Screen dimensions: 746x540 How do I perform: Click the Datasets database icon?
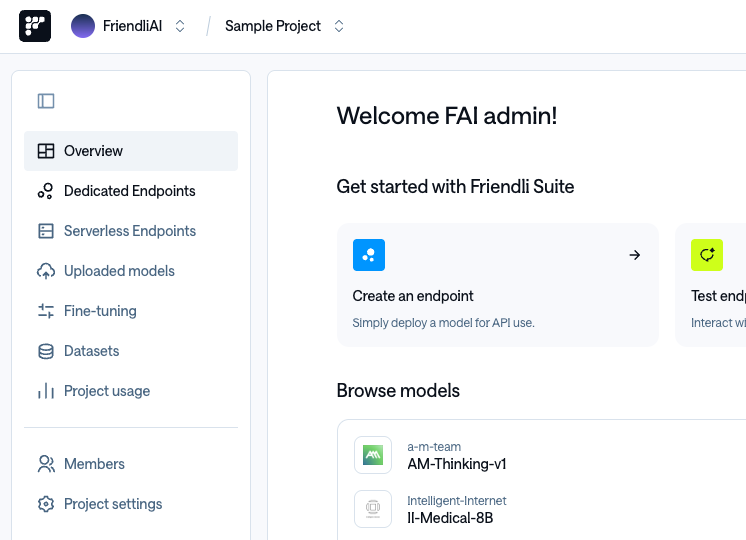pyautogui.click(x=46, y=351)
